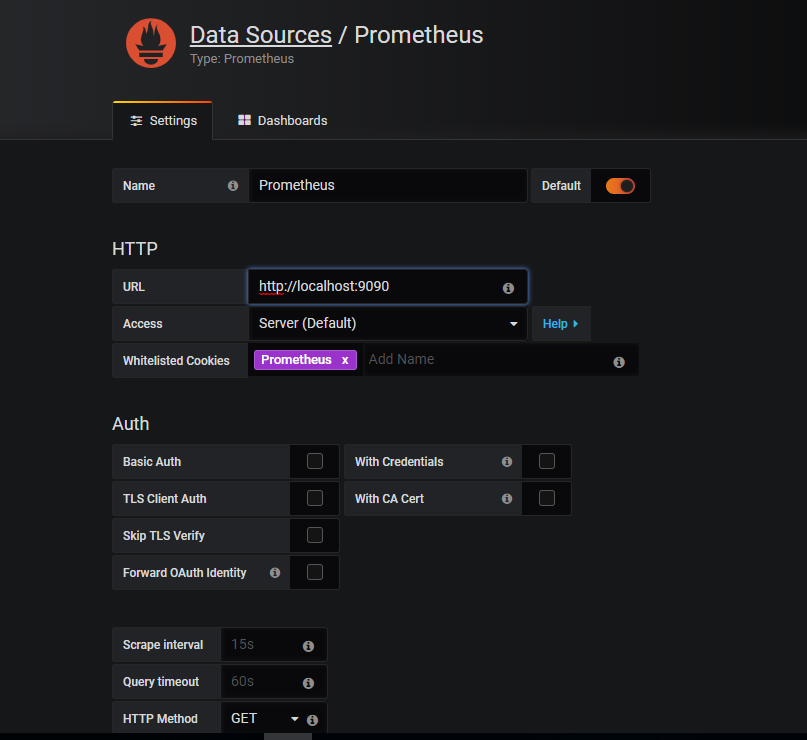The width and height of the screenshot is (807, 740).
Task: Click the Forward OAuth Identity info icon
Action: click(275, 573)
